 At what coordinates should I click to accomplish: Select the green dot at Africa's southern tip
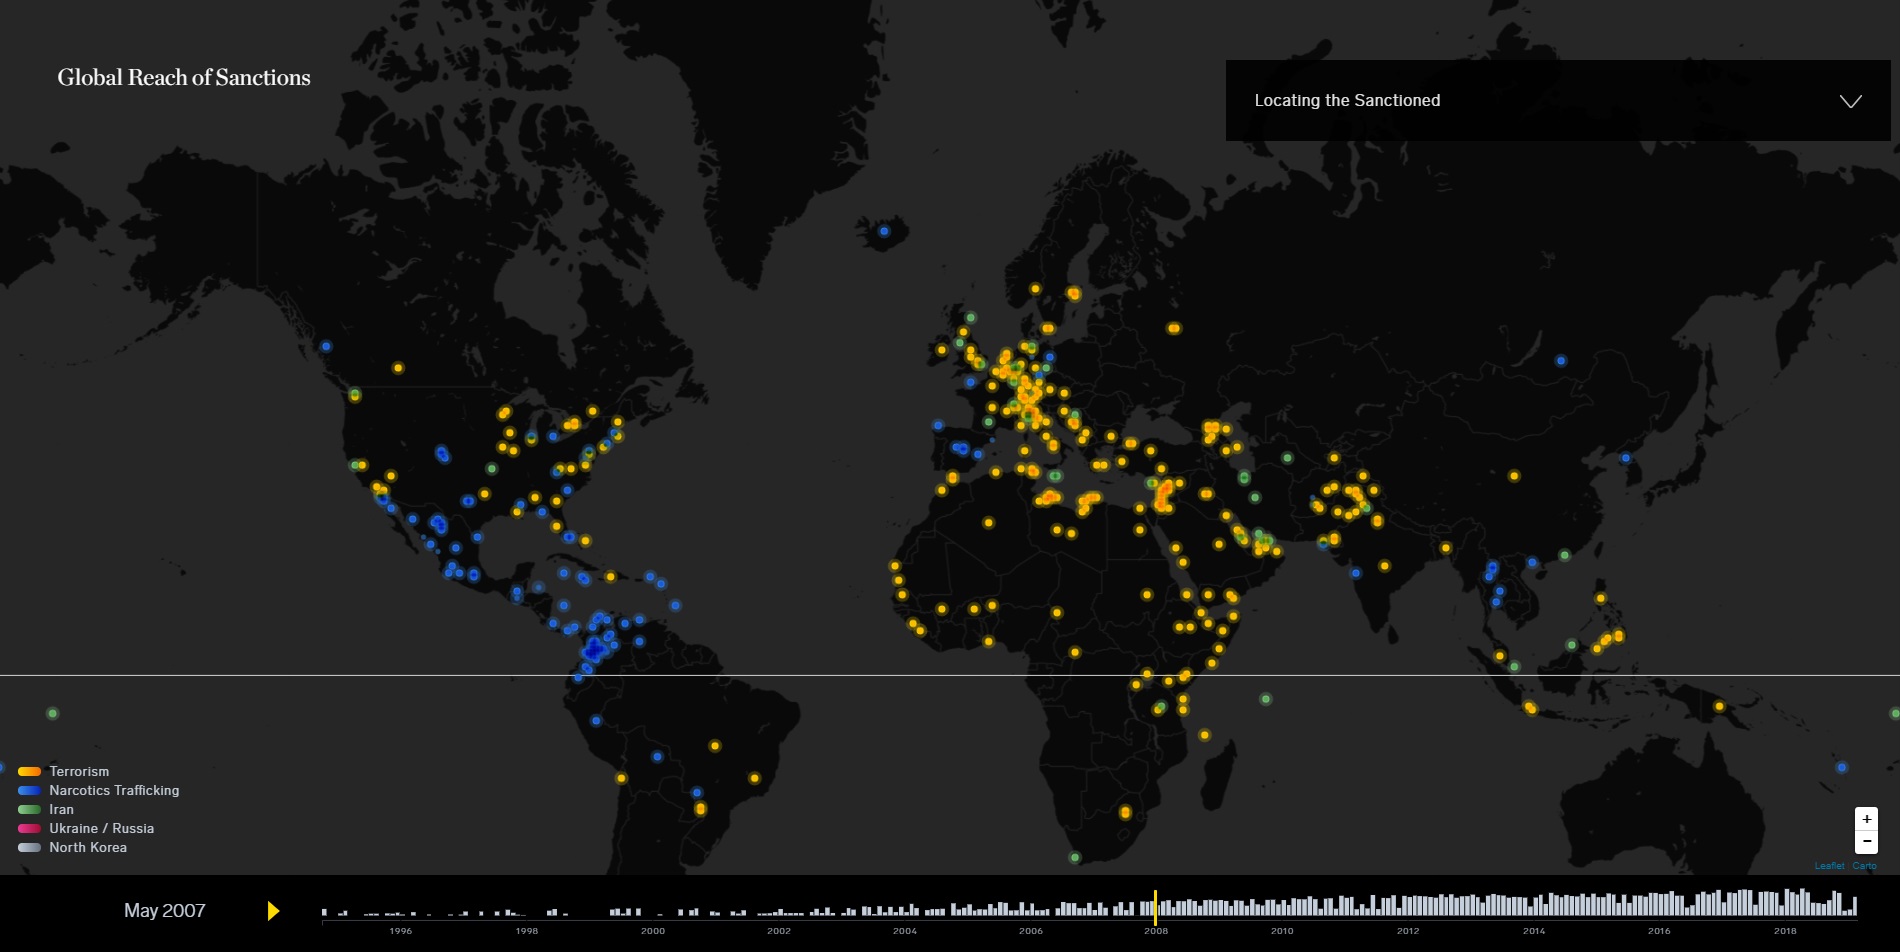(1075, 857)
